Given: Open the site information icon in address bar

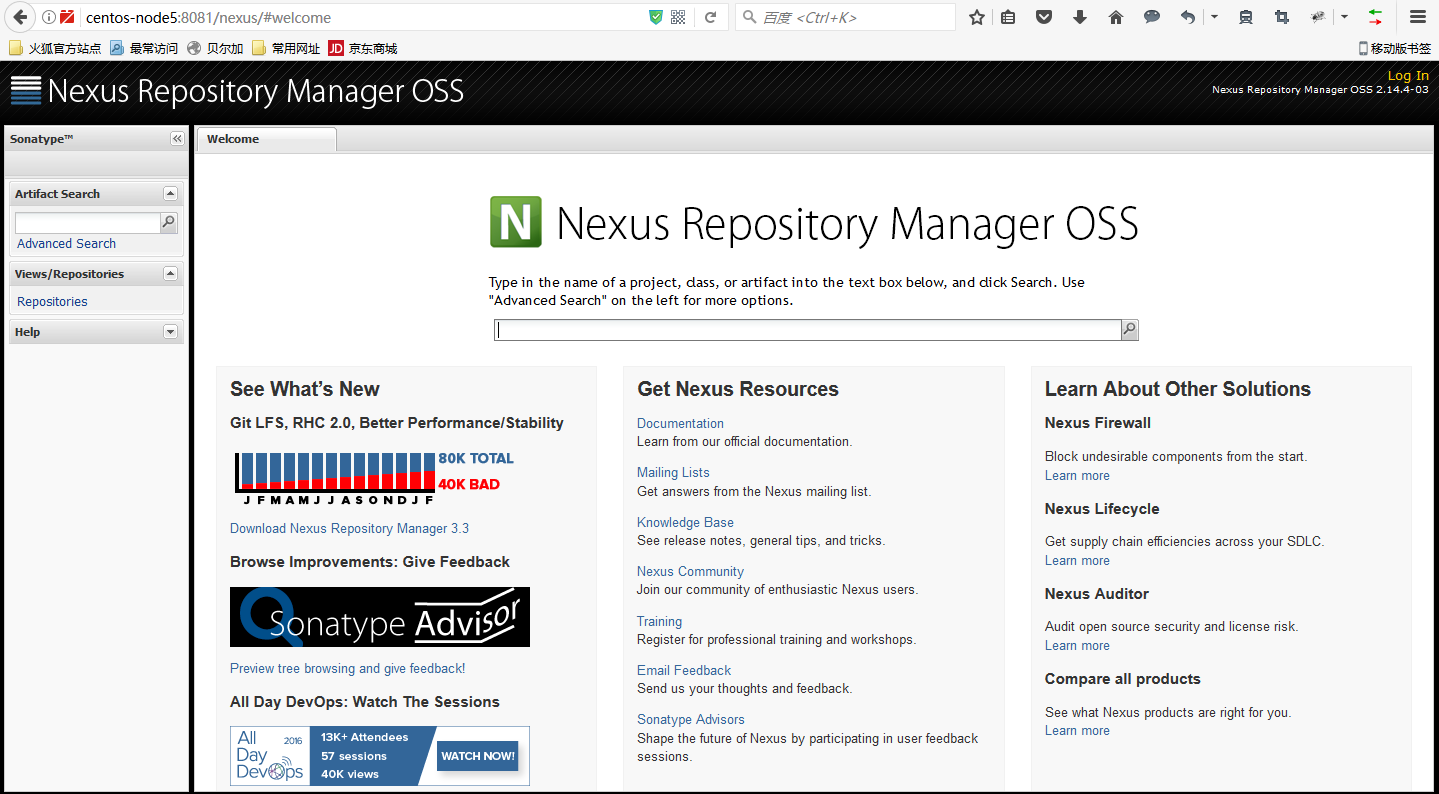Looking at the screenshot, I should point(48,17).
